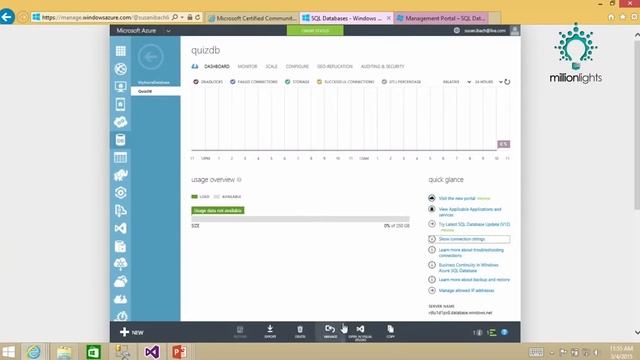
Task: Open the Virtual Machines monitor icon in sidebar
Action: click(120, 87)
